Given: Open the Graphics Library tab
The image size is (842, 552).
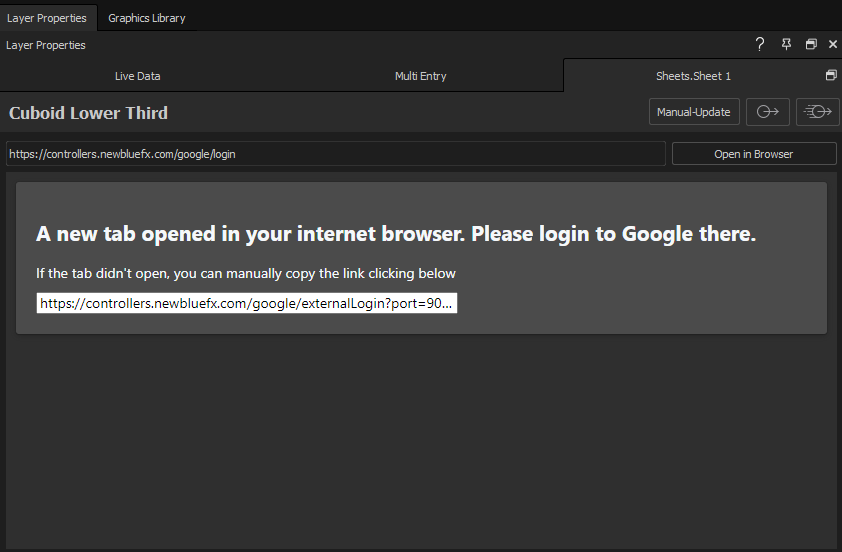Looking at the screenshot, I should click(147, 18).
